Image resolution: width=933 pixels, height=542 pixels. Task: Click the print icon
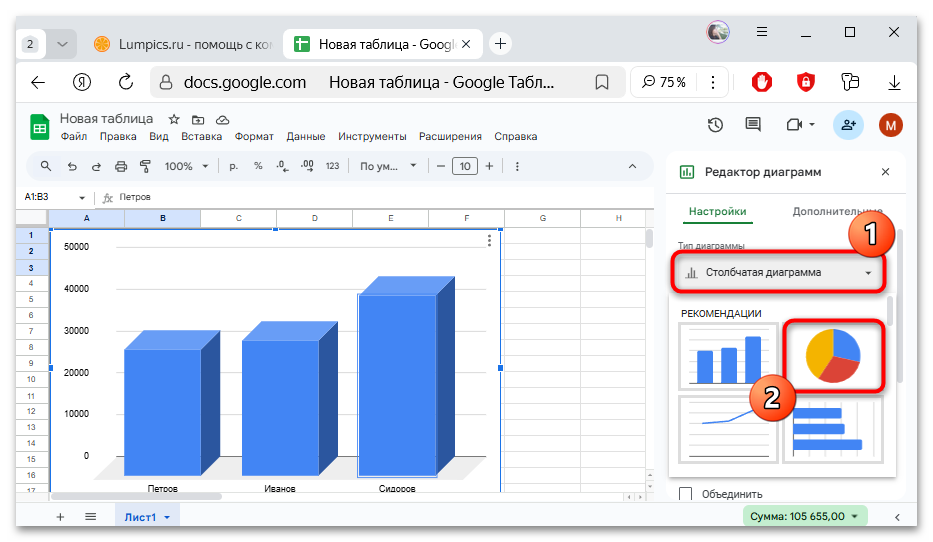(121, 166)
